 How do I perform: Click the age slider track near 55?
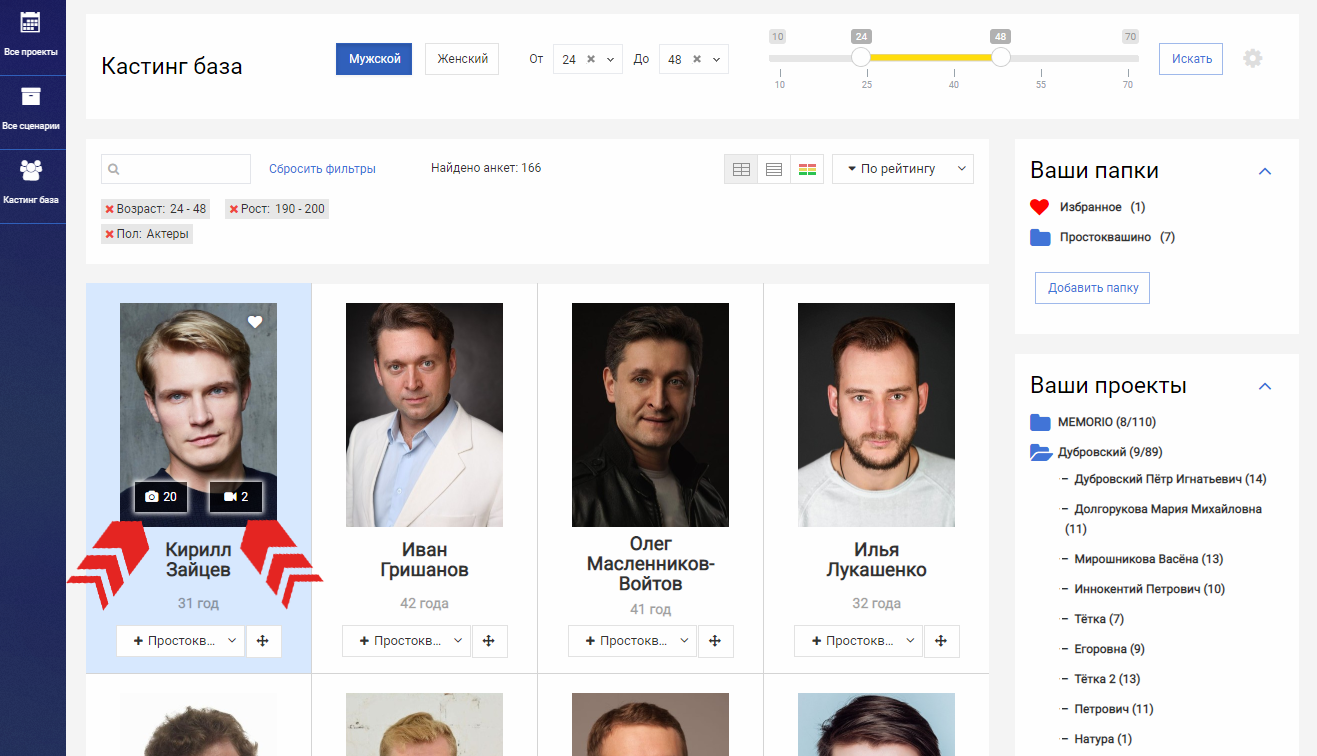[x=1041, y=58]
